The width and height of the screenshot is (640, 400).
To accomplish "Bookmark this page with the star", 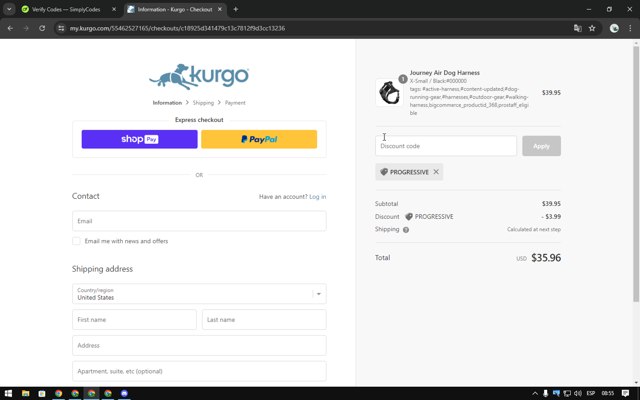I will click(x=592, y=28).
